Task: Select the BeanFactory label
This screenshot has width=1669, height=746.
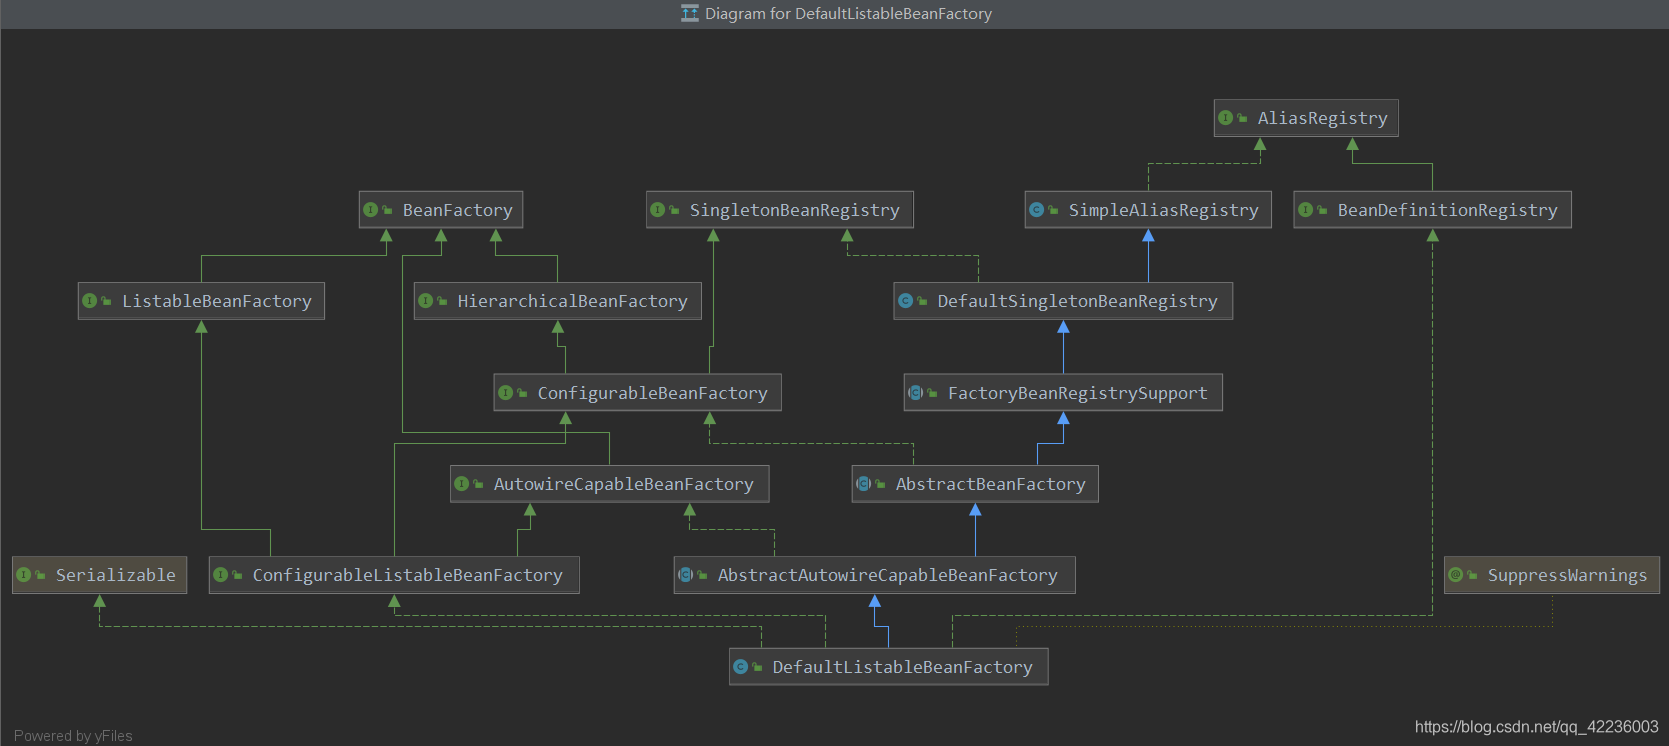Action: (457, 210)
